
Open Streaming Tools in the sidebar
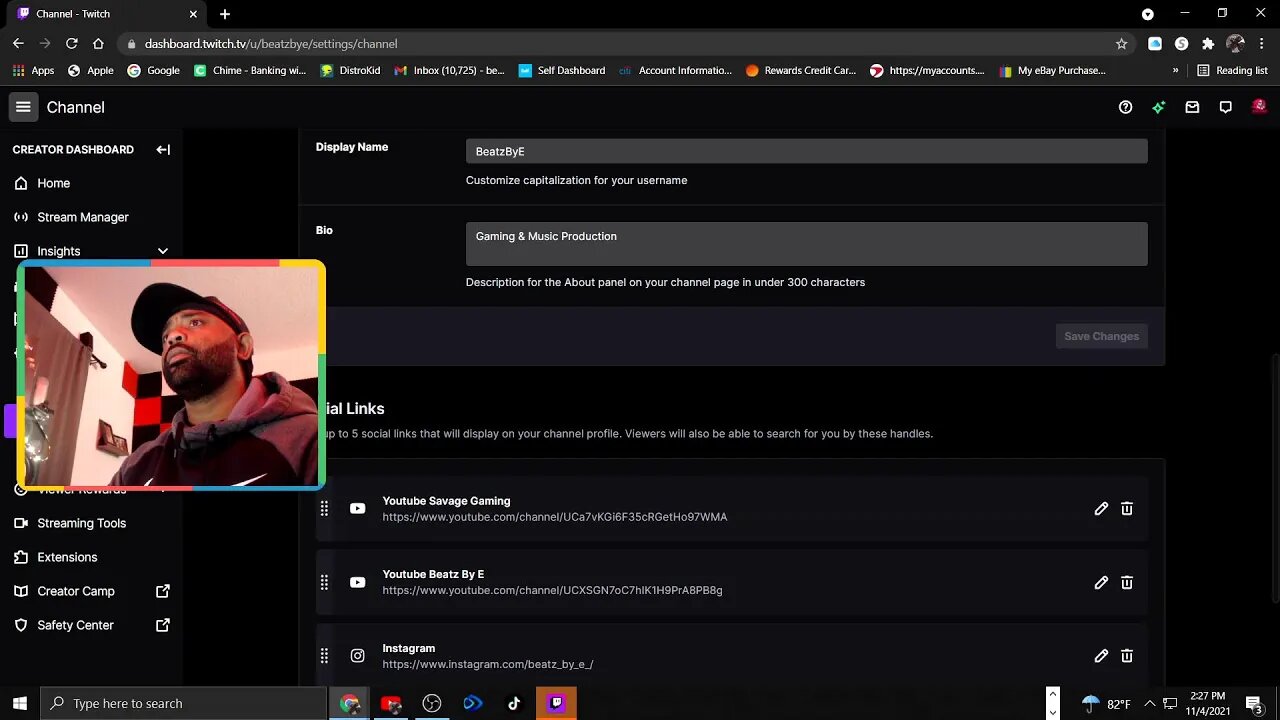pos(82,523)
